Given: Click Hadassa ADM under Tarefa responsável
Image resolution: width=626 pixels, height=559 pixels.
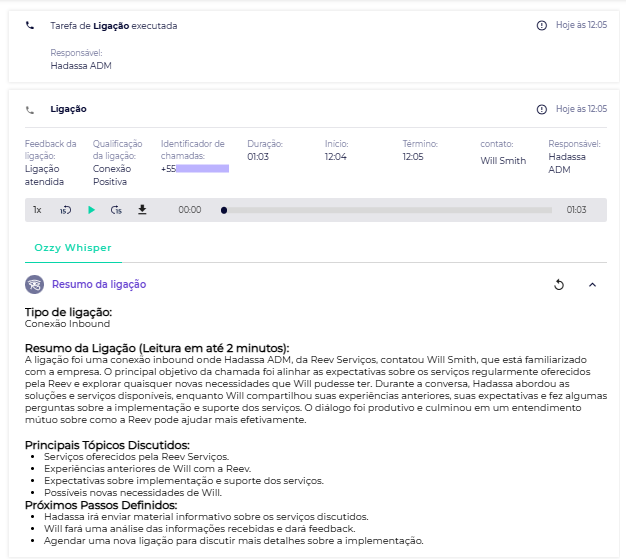Looking at the screenshot, I should tap(81, 66).
